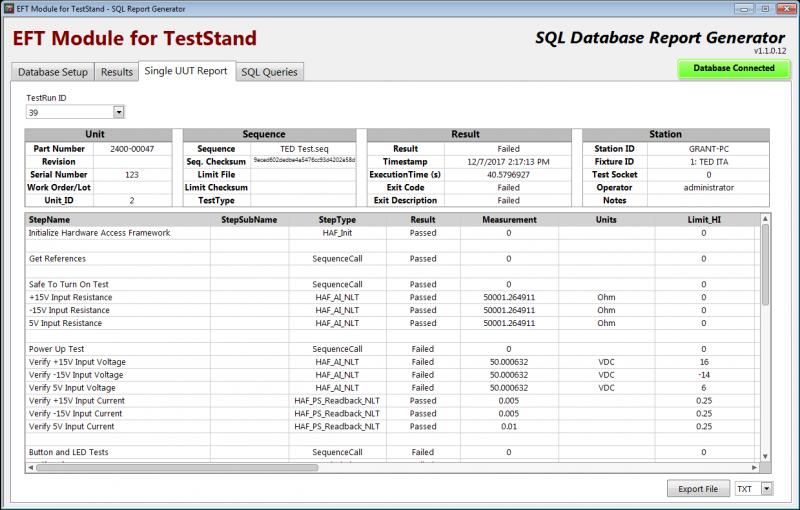
Task: Click the Seq. Checksum hash value
Action: [304, 160]
